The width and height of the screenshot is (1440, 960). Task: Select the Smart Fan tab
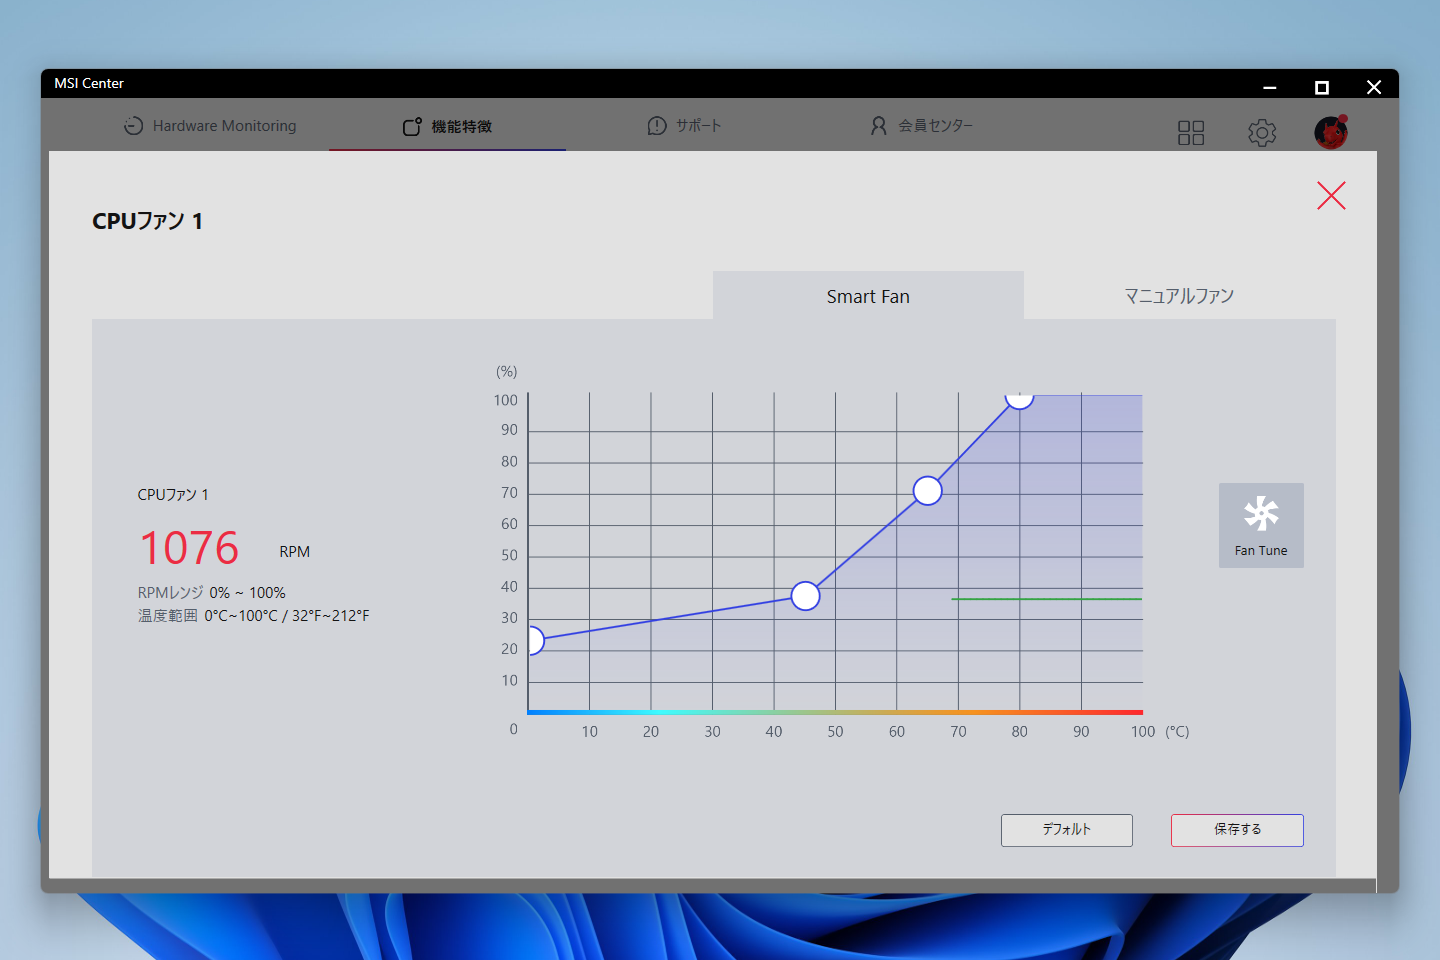coord(868,296)
